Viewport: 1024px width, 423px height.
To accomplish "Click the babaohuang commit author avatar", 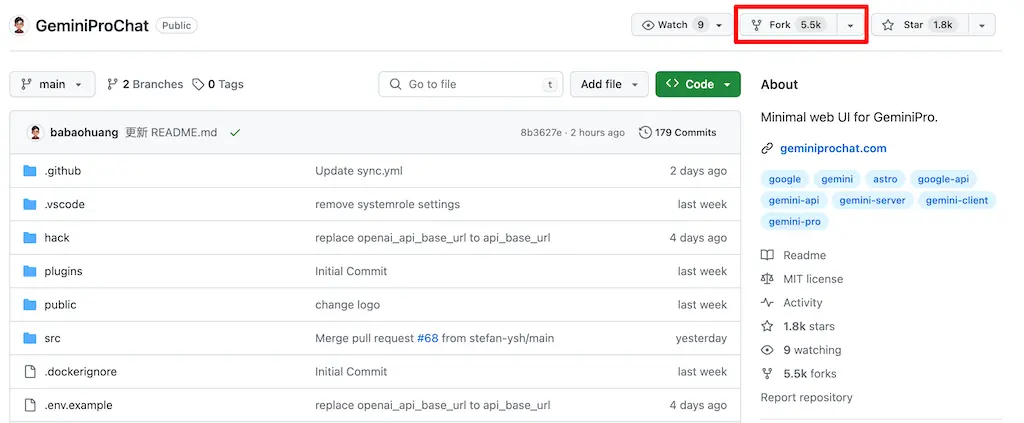I will [x=35, y=133].
